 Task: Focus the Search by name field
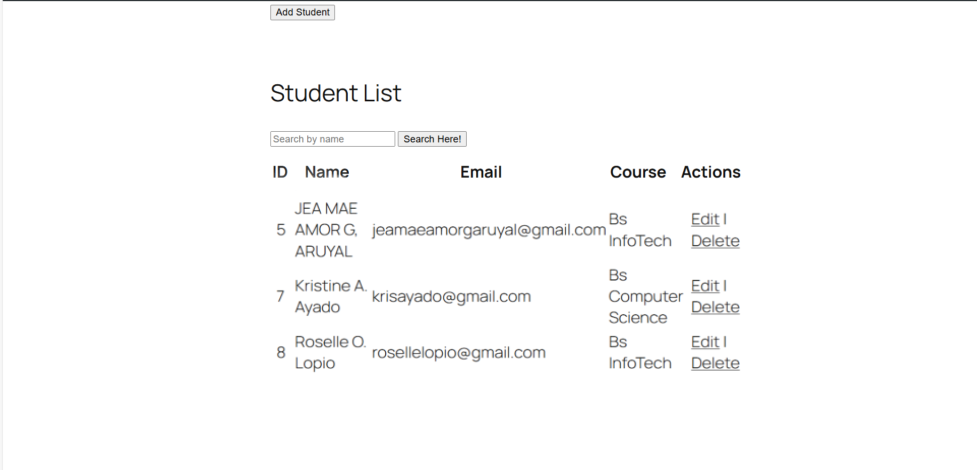(x=332, y=140)
